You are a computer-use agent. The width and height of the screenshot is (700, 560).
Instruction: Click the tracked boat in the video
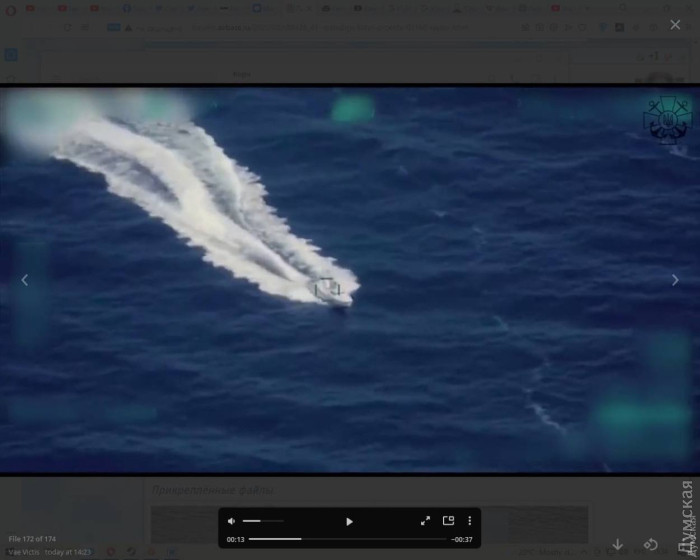coord(330,290)
